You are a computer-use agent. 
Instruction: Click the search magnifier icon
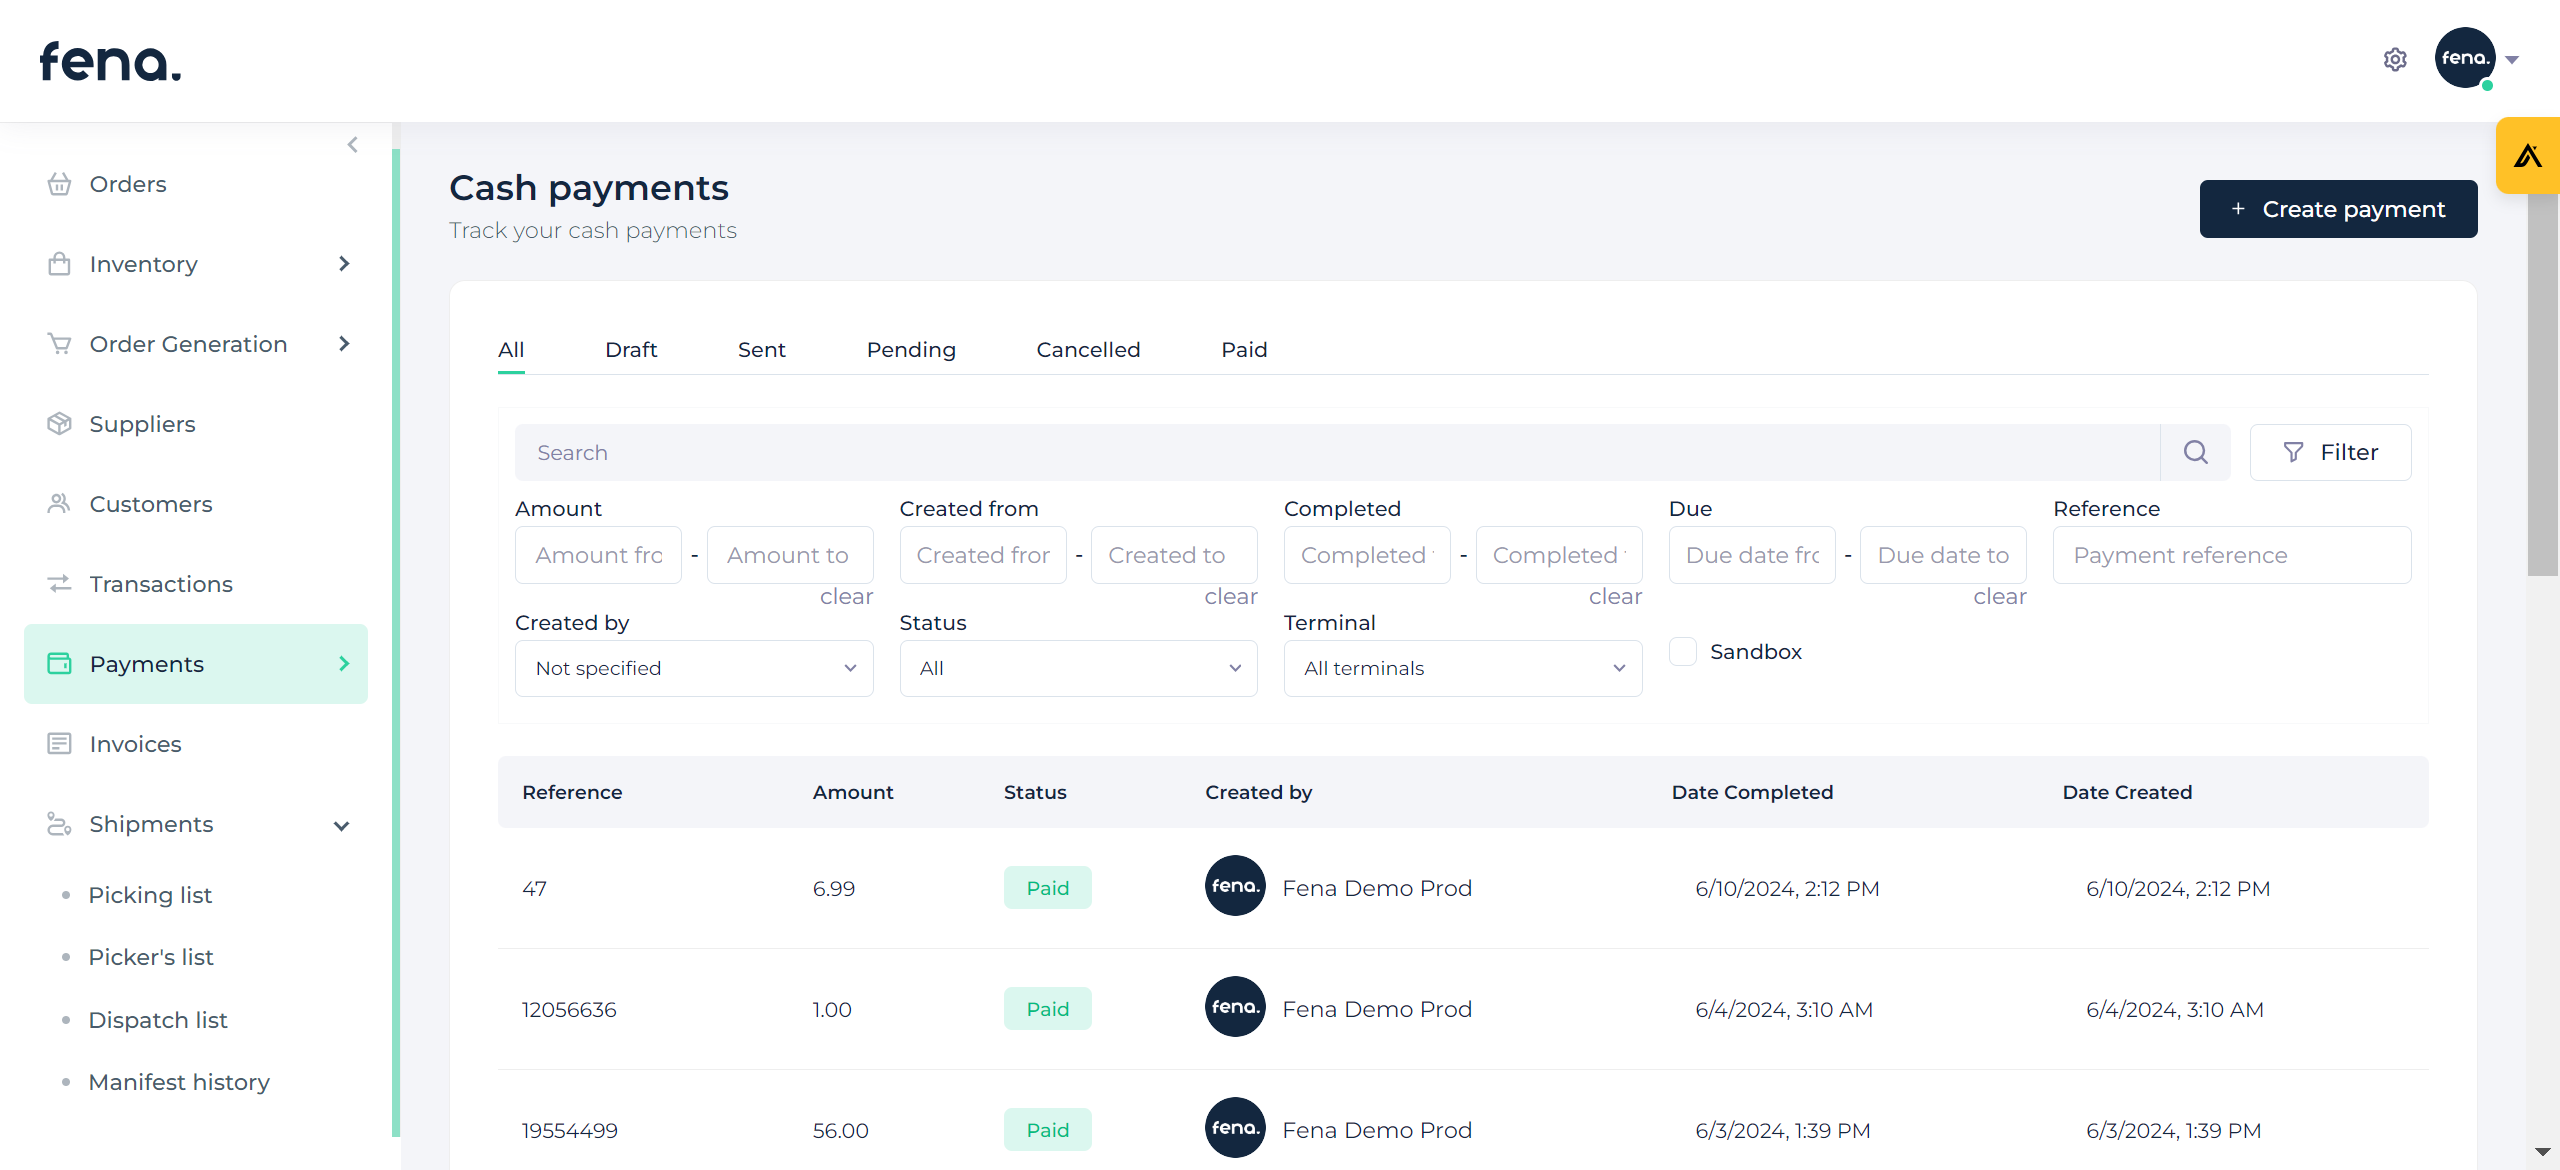click(2195, 453)
